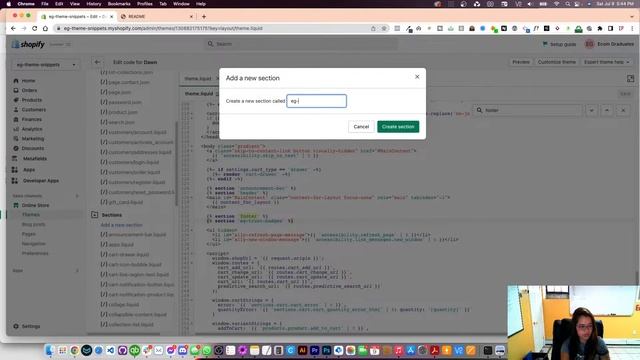Open the Ecom Graduates account menu
Image resolution: width=640 pixels, height=360 pixels.
tap(609, 44)
